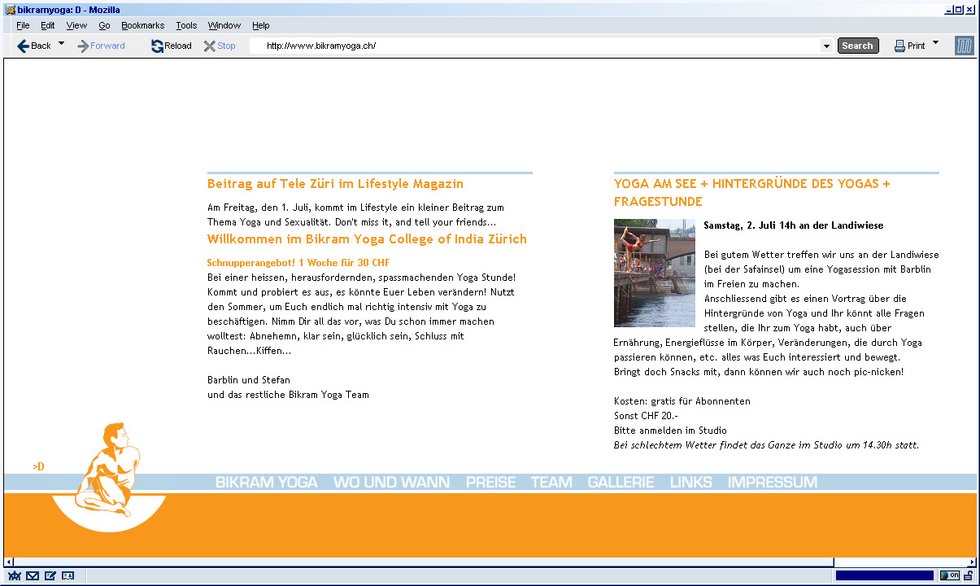980x586 pixels.
Task: Click heading 'Willkommen im Bikram Yoga College of India Zürich'
Action: pos(367,239)
